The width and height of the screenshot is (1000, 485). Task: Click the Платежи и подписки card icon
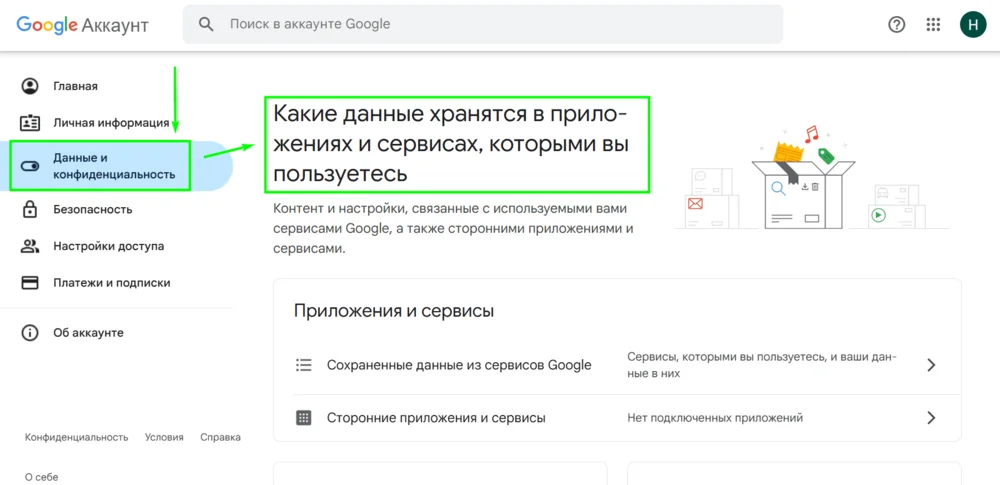[30, 283]
